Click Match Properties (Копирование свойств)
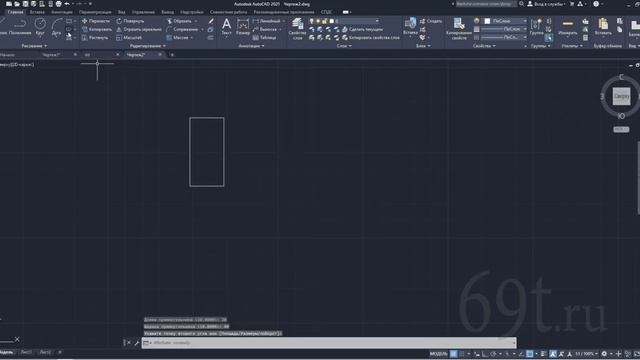This screenshot has height=360, width=640. (459, 29)
